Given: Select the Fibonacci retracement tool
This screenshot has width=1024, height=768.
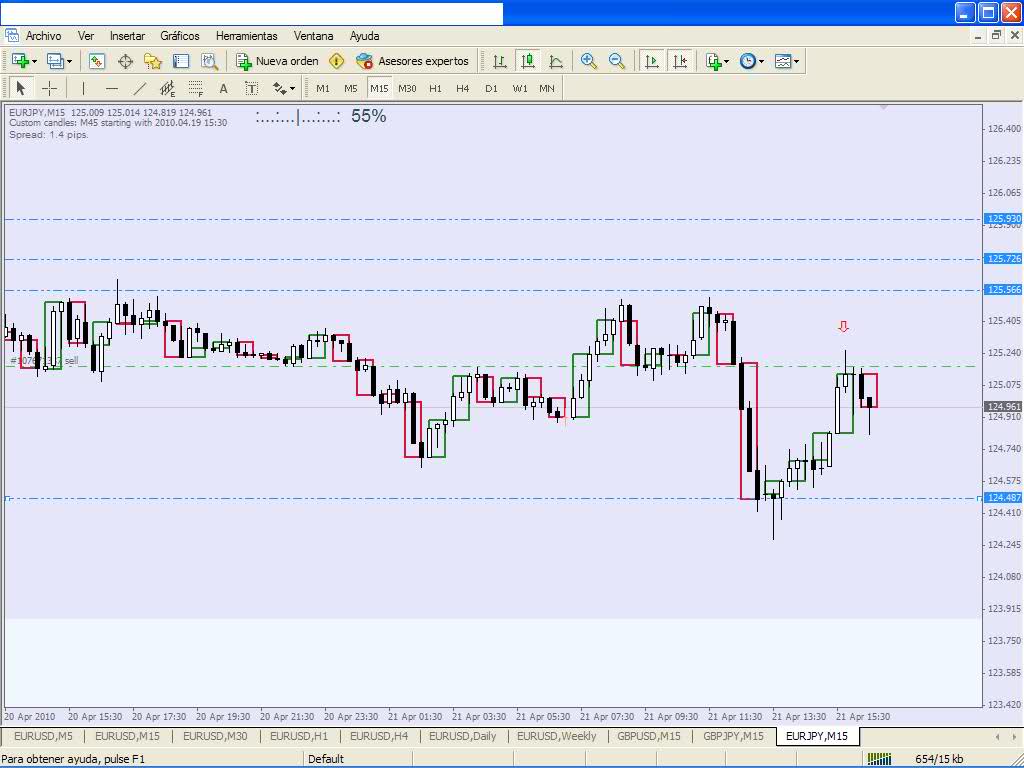Looking at the screenshot, I should point(196,88).
